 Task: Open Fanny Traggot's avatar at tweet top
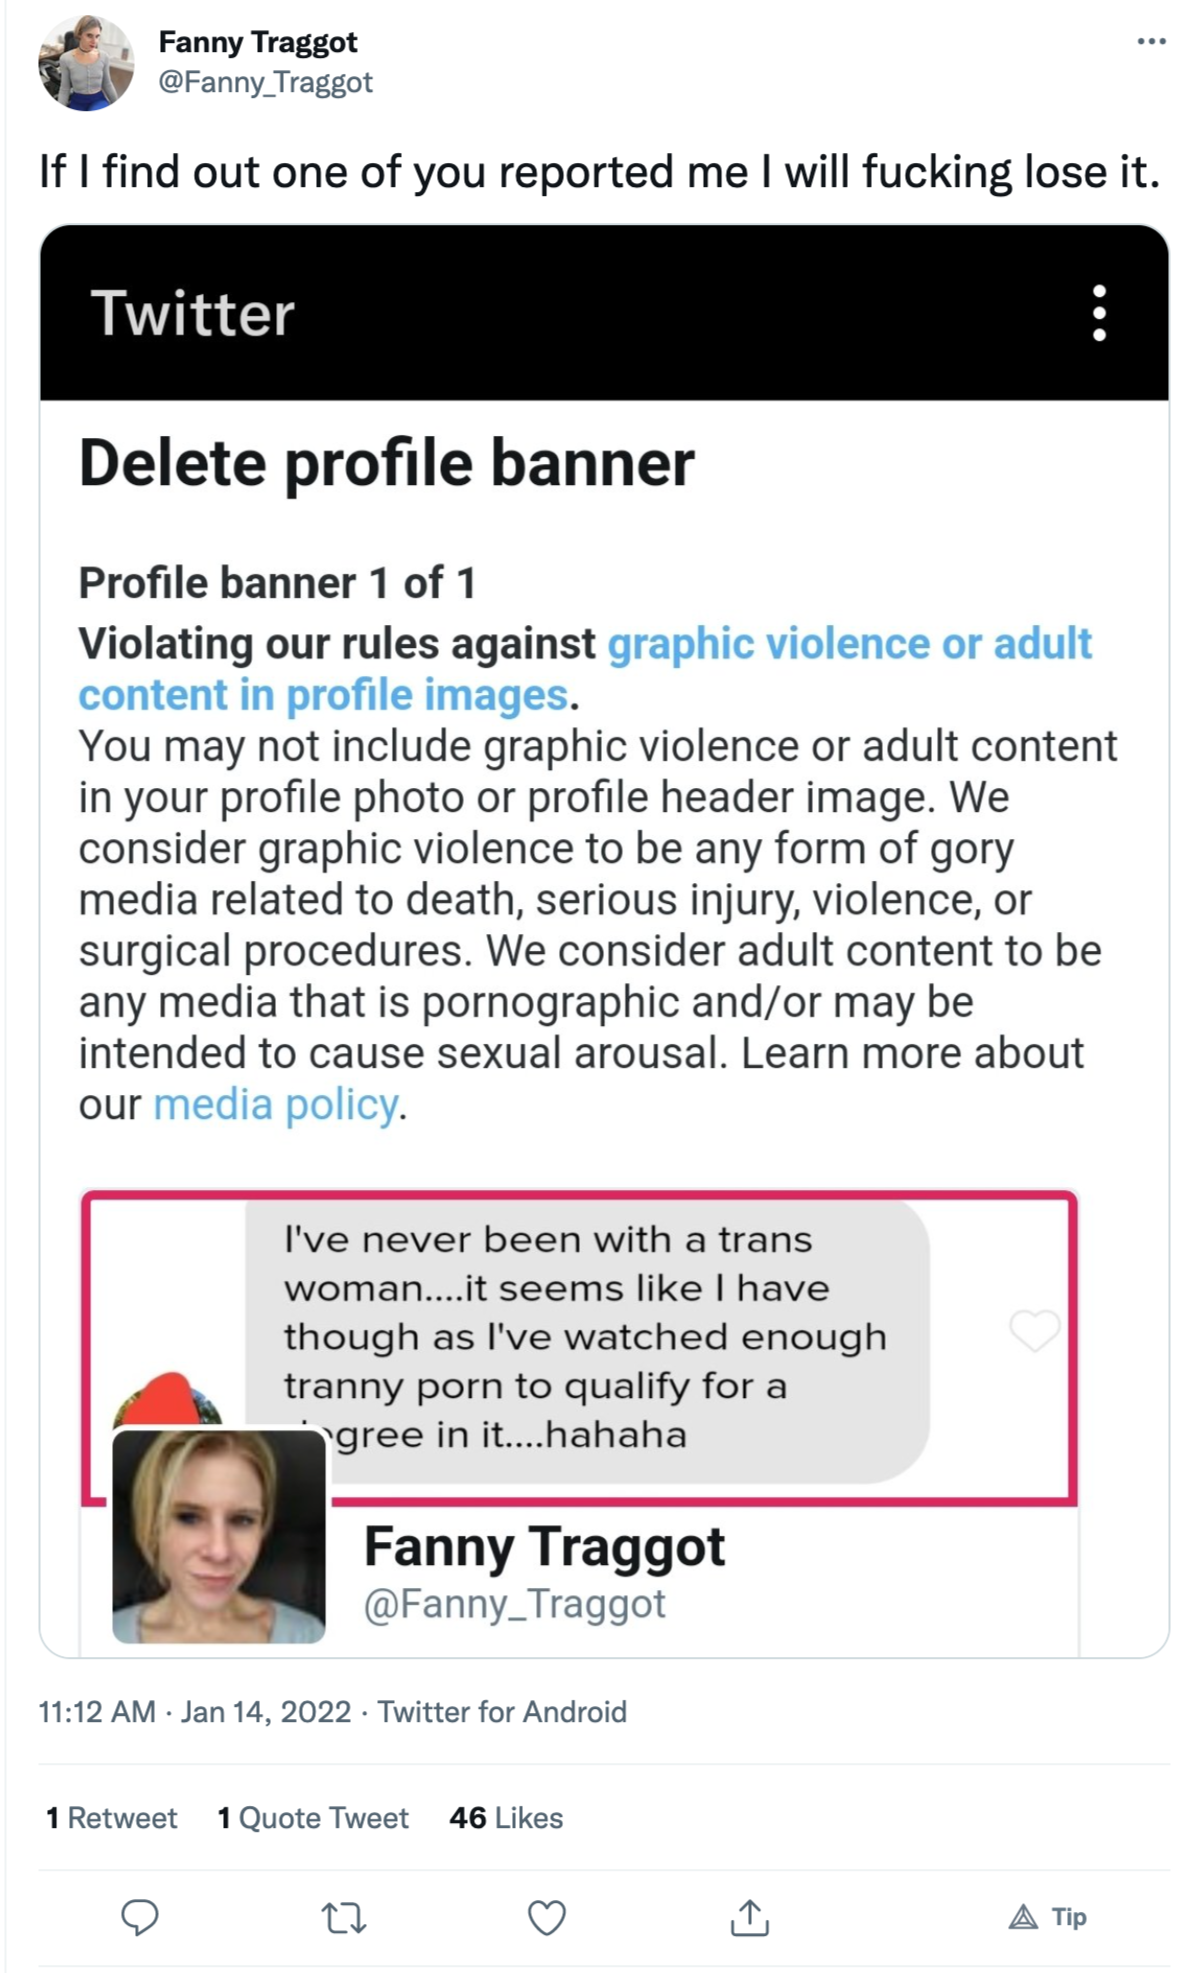pyautogui.click(x=86, y=62)
